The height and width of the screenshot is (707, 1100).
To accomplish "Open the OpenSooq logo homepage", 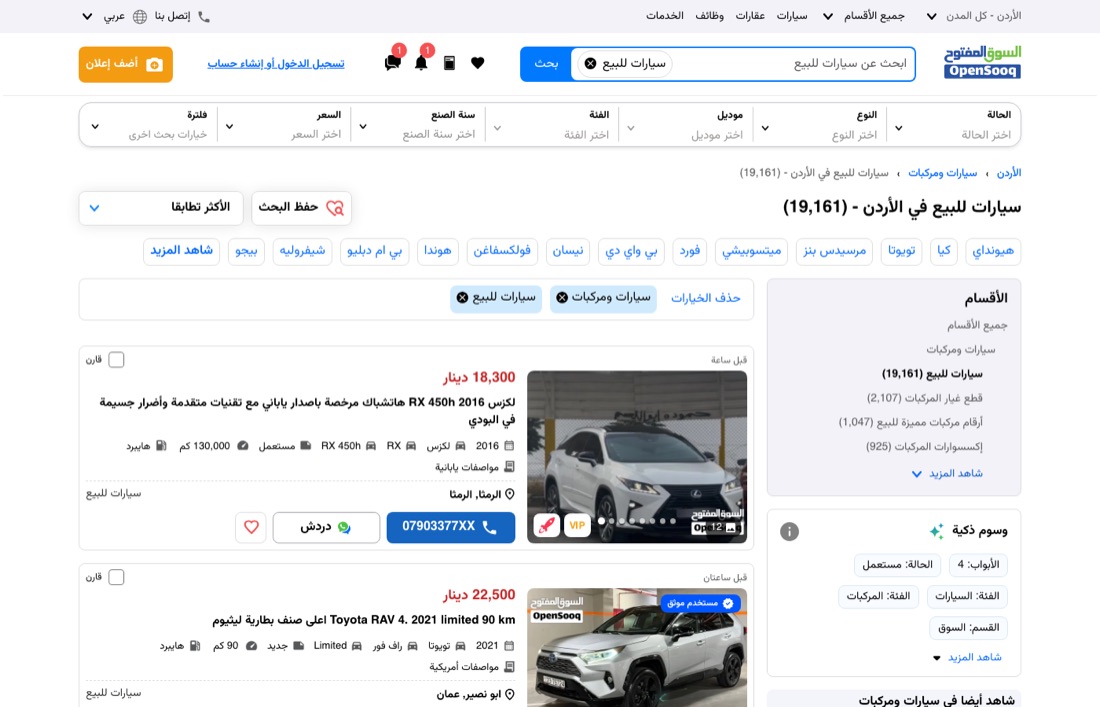I will pos(982,62).
